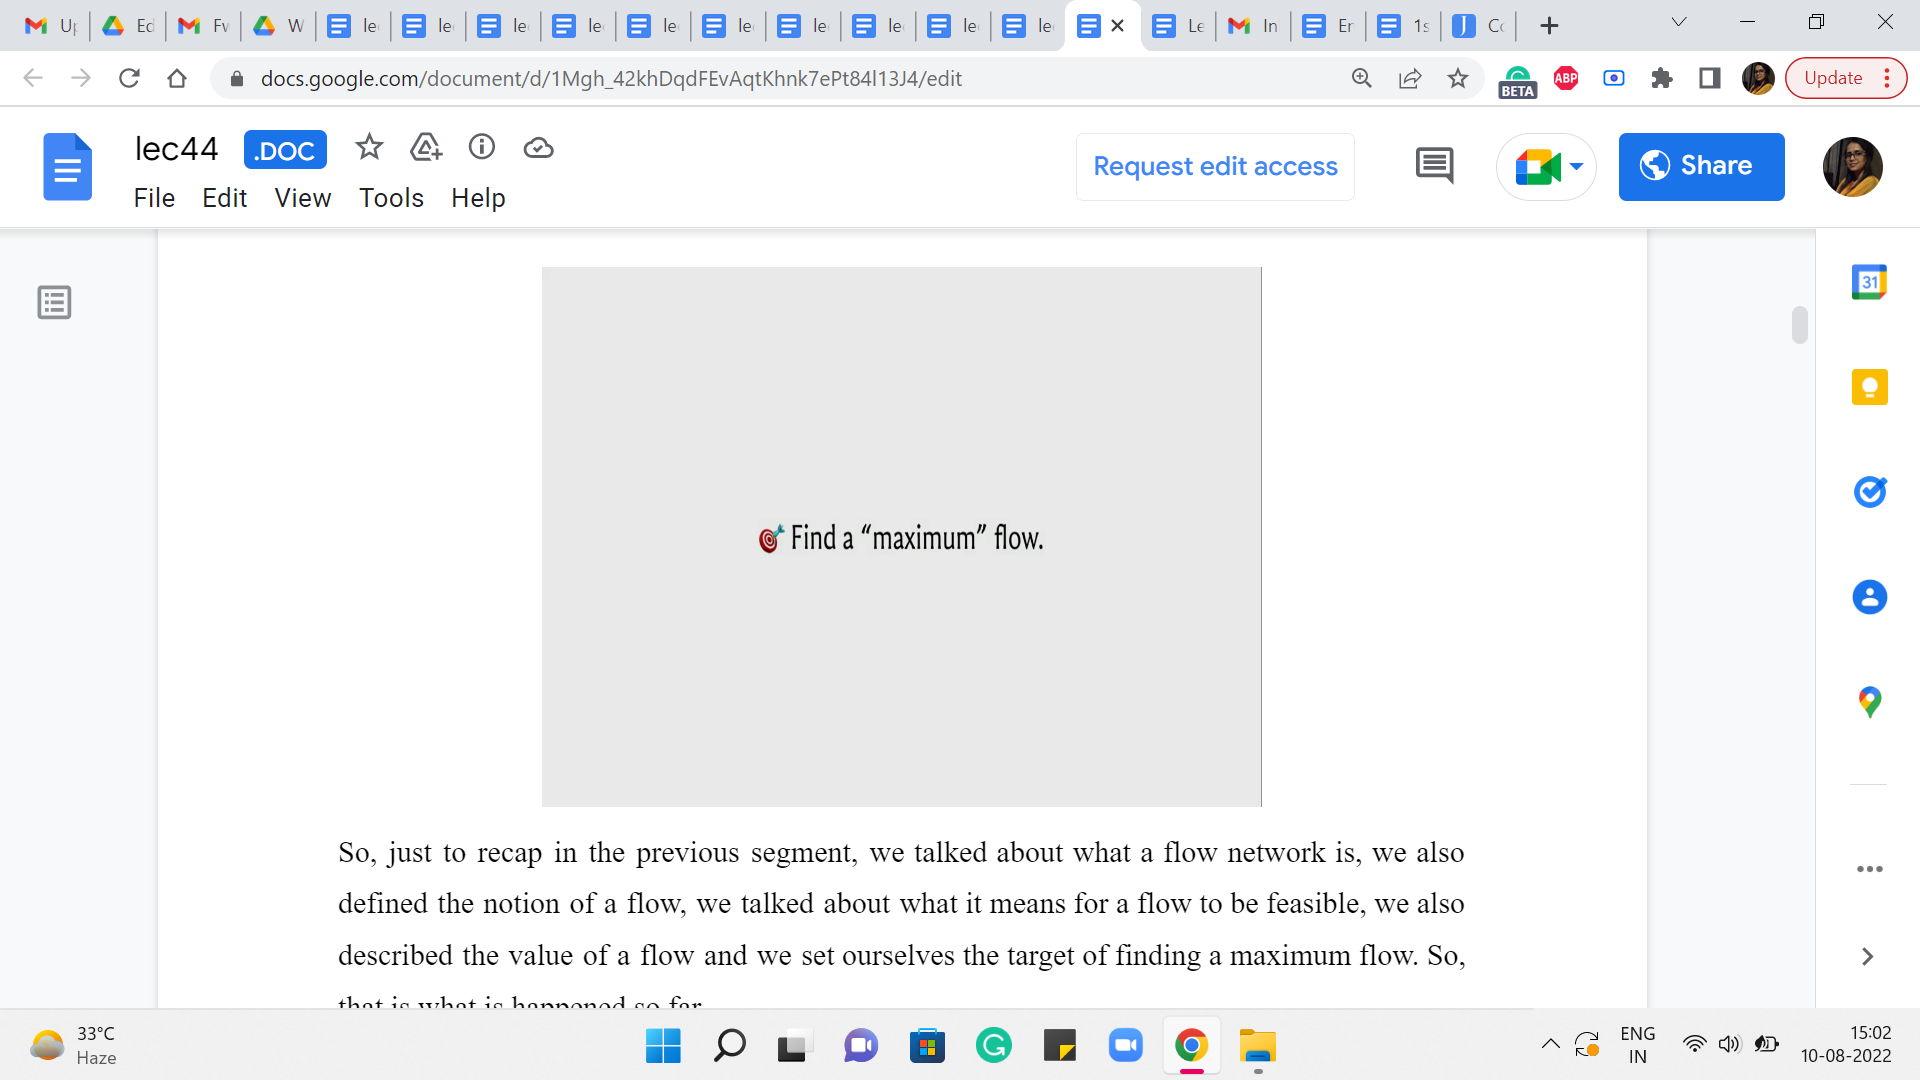Click the blue Share button
1920x1080 pixels.
point(1701,166)
